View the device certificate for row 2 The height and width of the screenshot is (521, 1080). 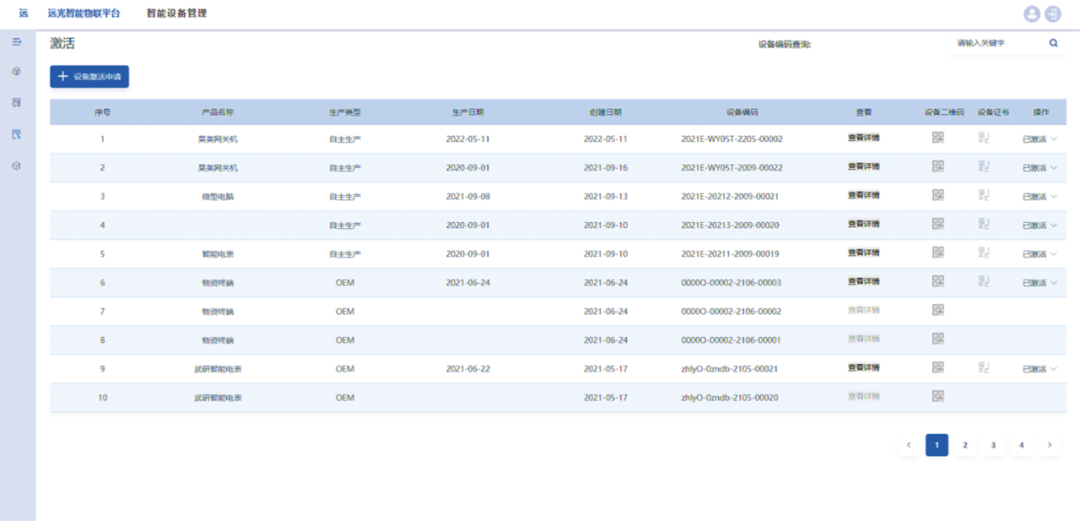click(x=984, y=167)
